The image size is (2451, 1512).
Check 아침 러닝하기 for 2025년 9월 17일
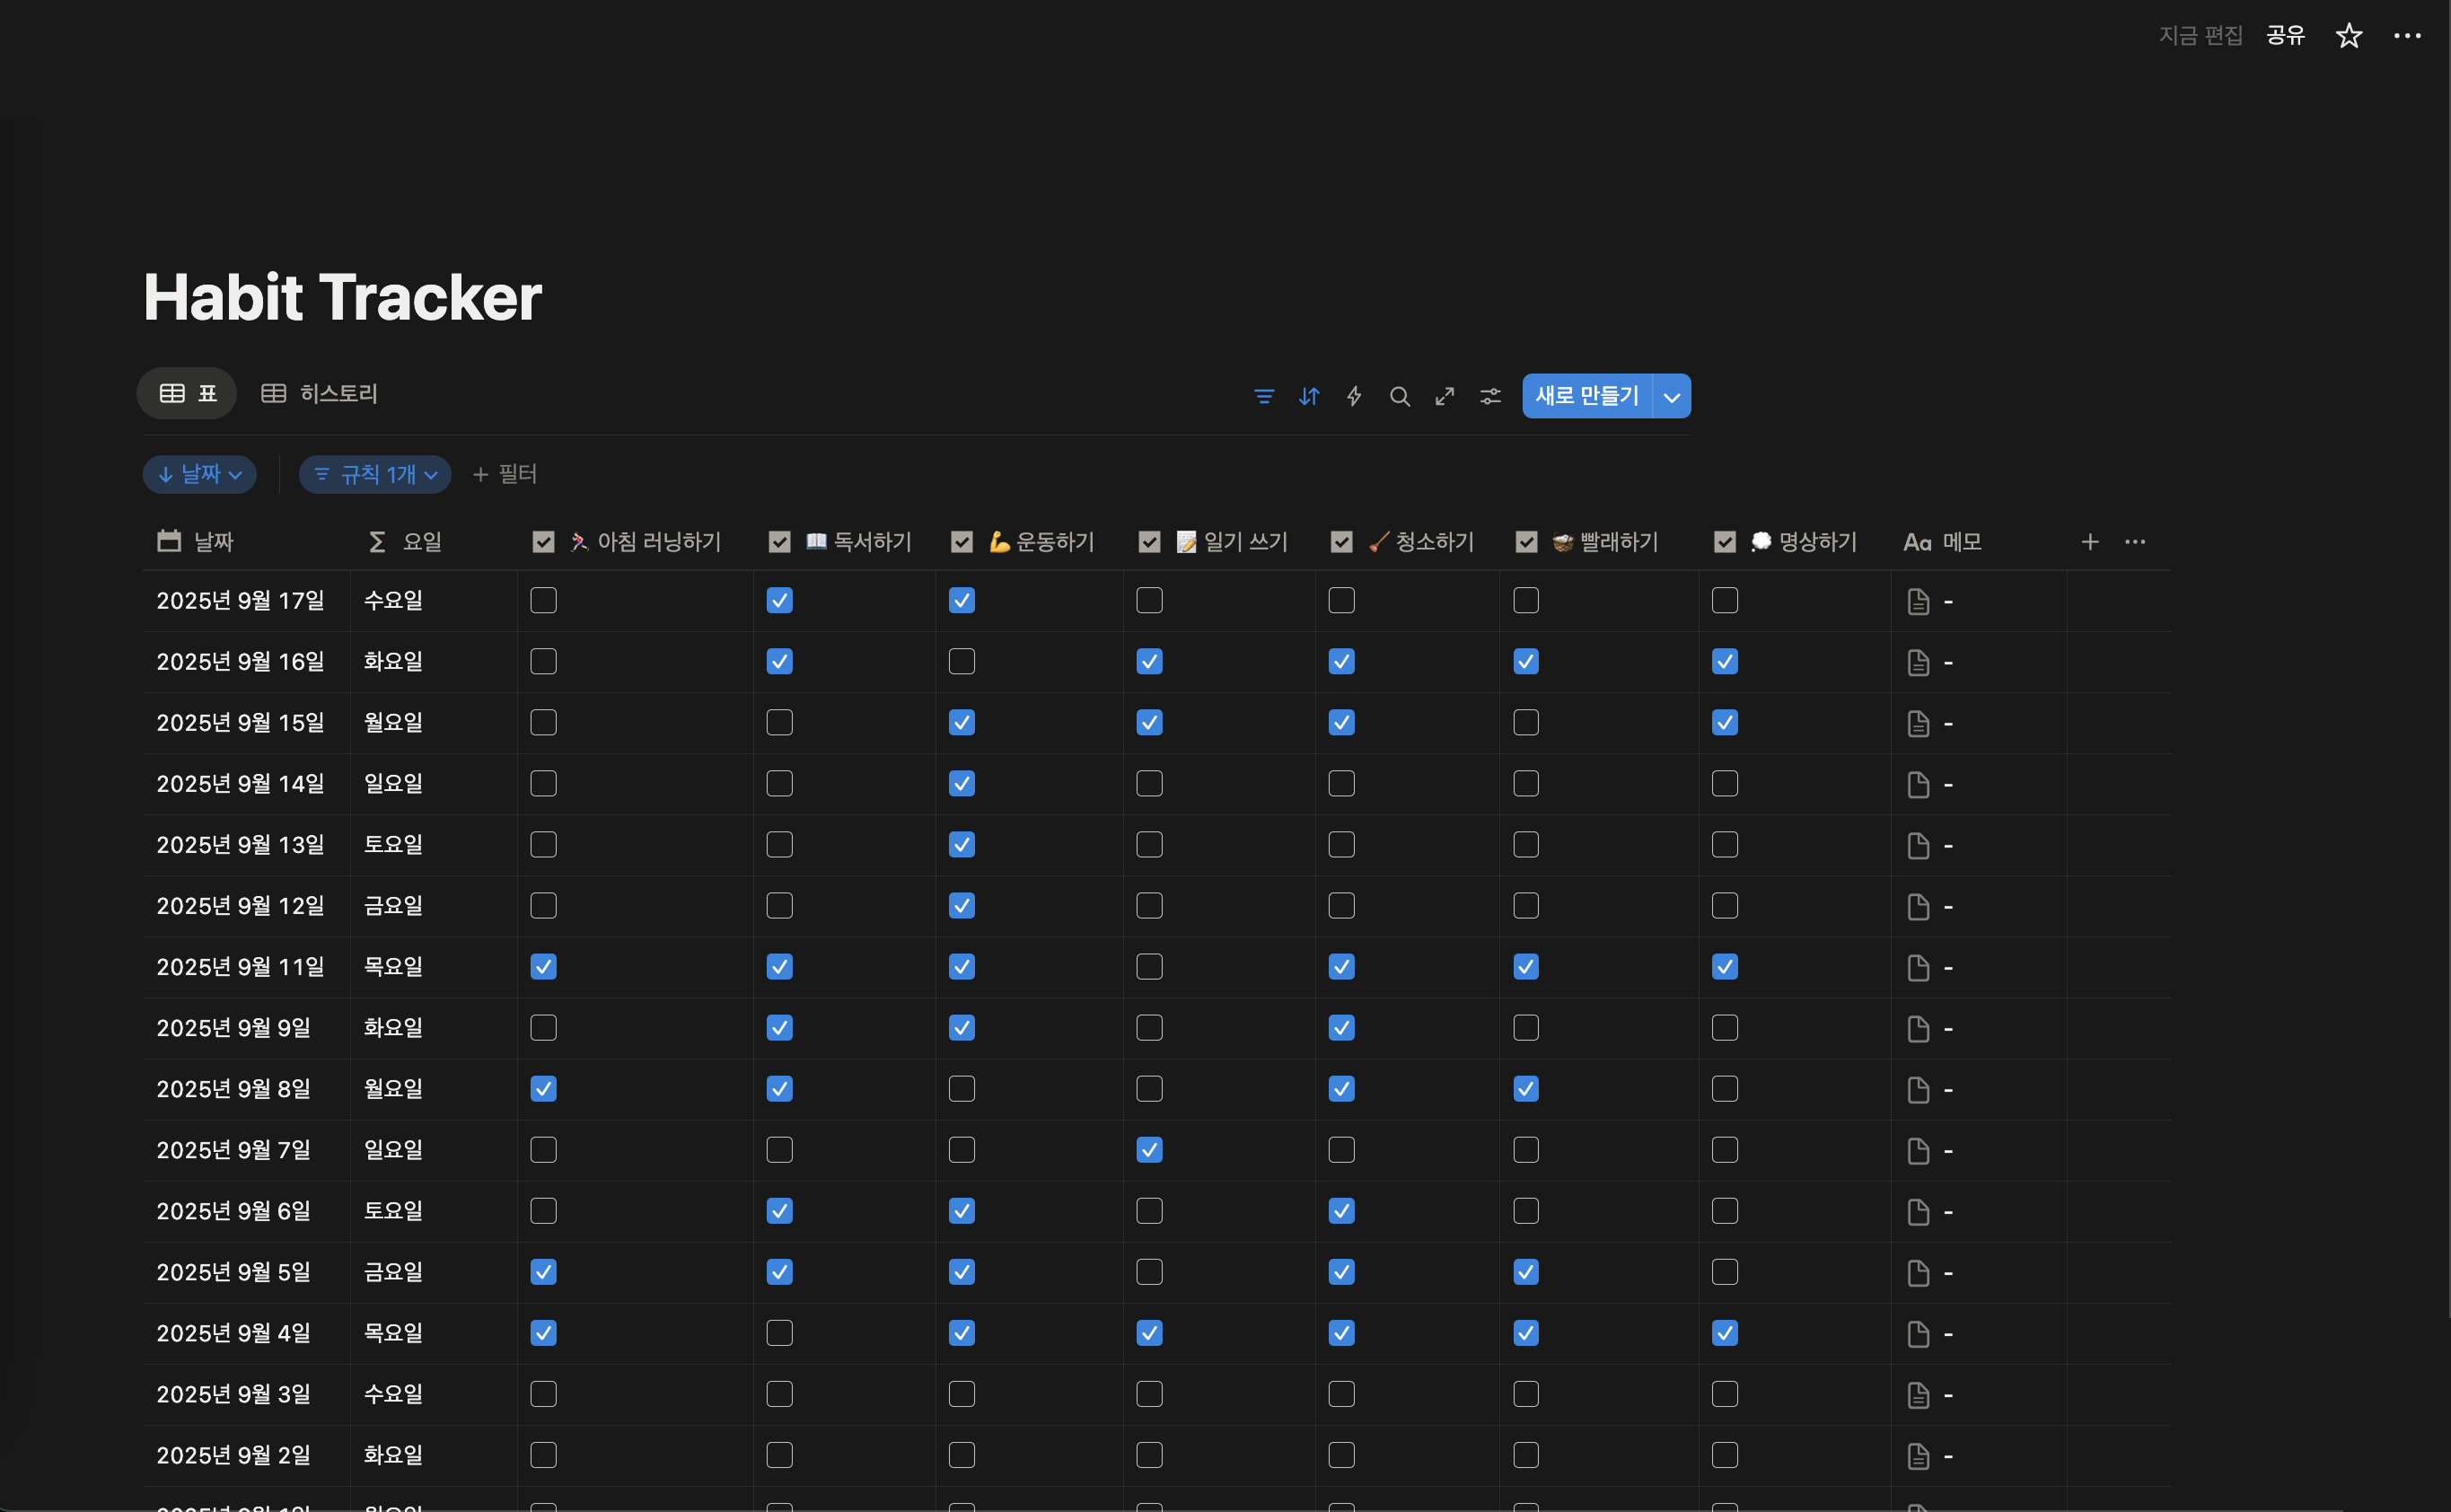pyautogui.click(x=543, y=601)
